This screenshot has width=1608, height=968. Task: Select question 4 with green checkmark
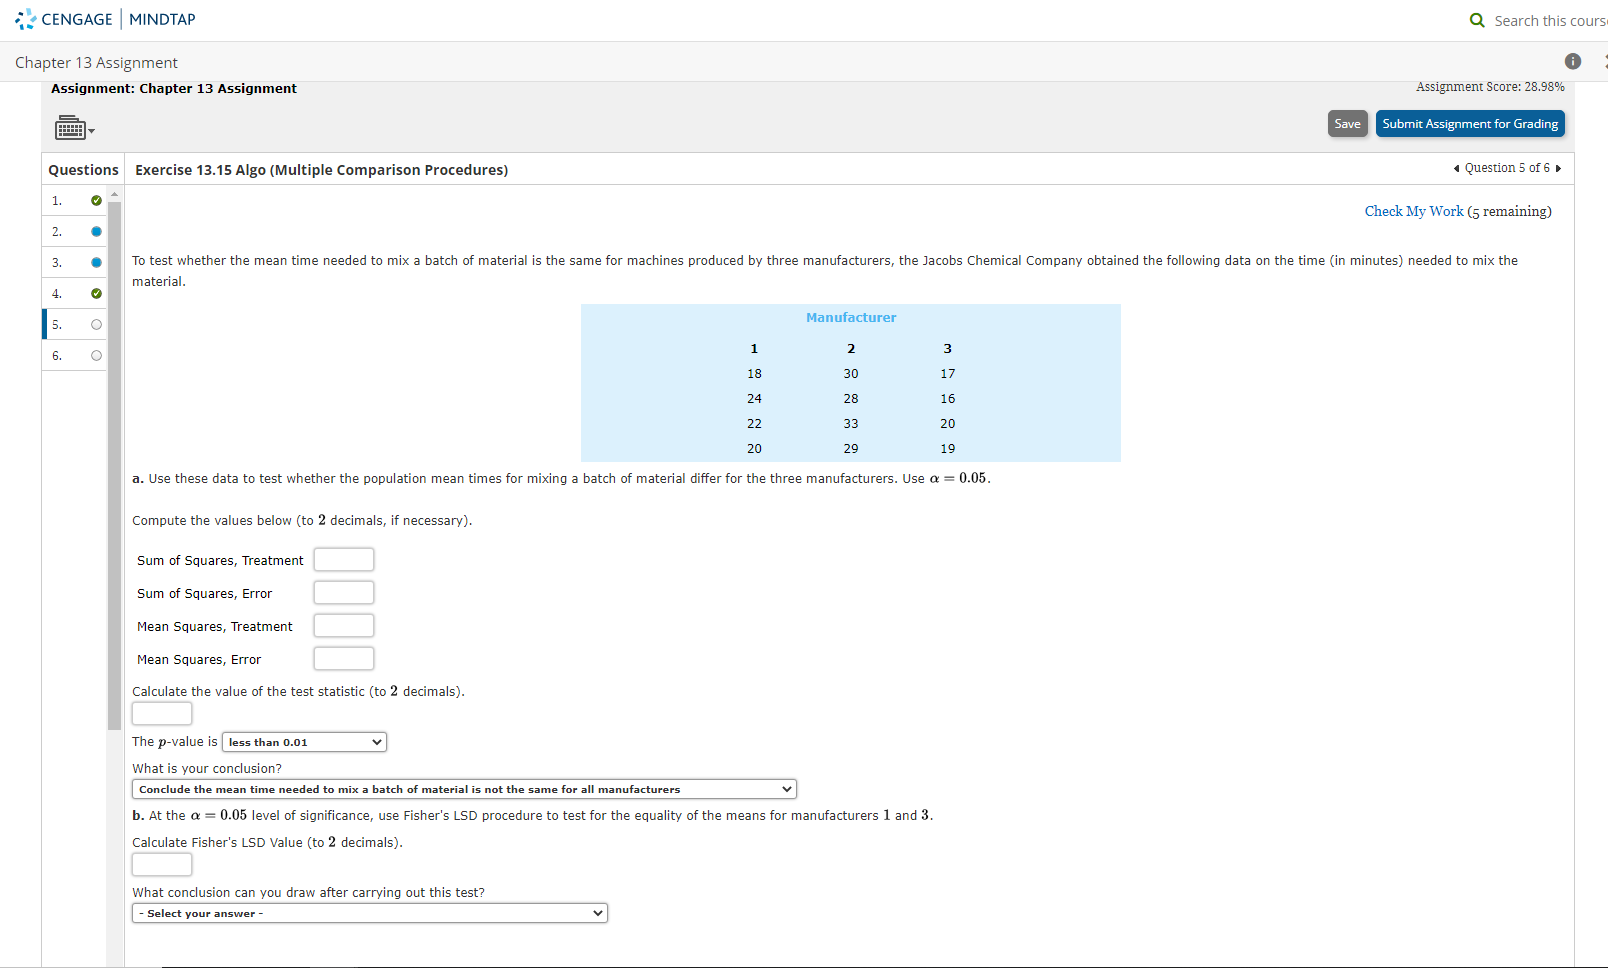(96, 294)
